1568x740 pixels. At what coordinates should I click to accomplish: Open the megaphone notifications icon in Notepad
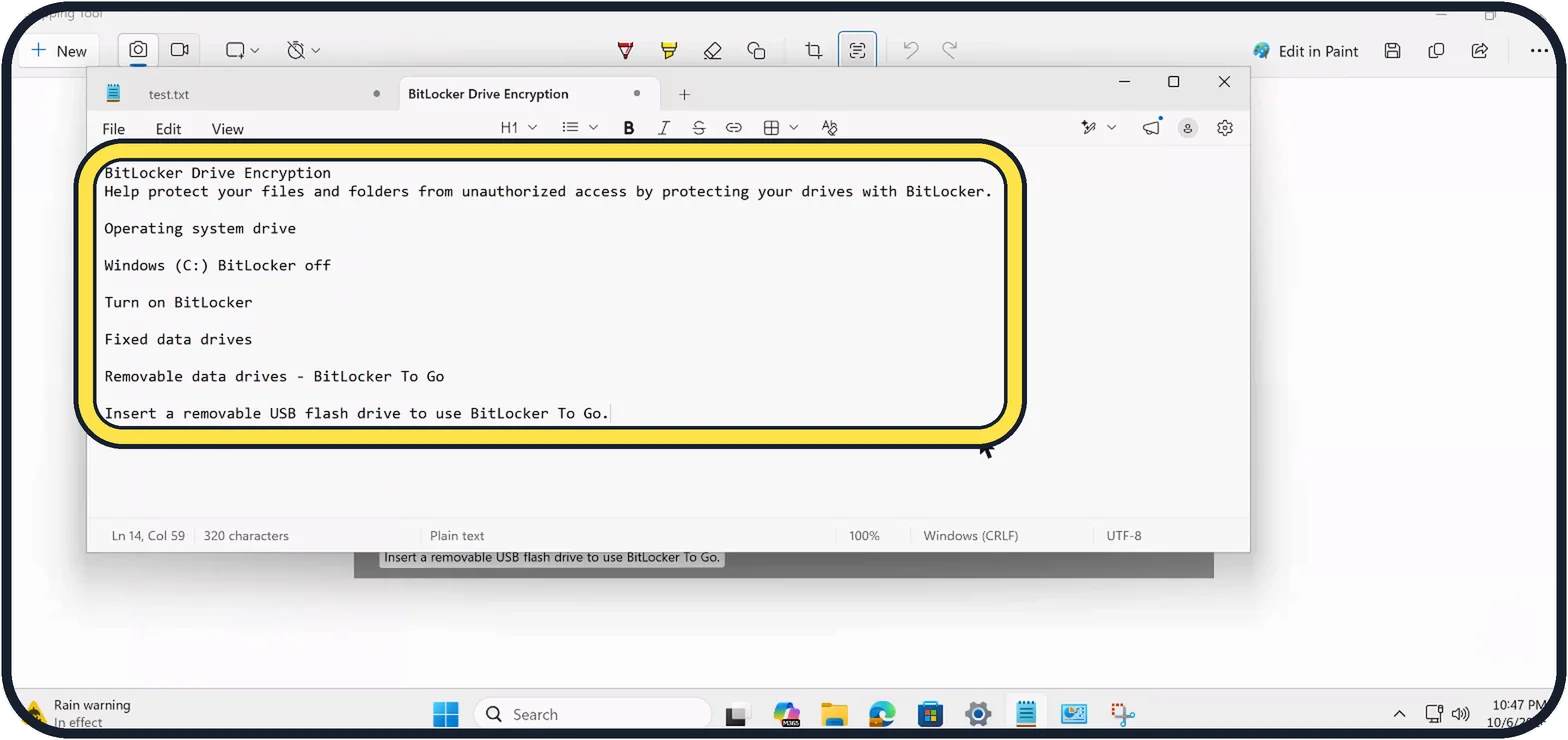click(x=1152, y=128)
